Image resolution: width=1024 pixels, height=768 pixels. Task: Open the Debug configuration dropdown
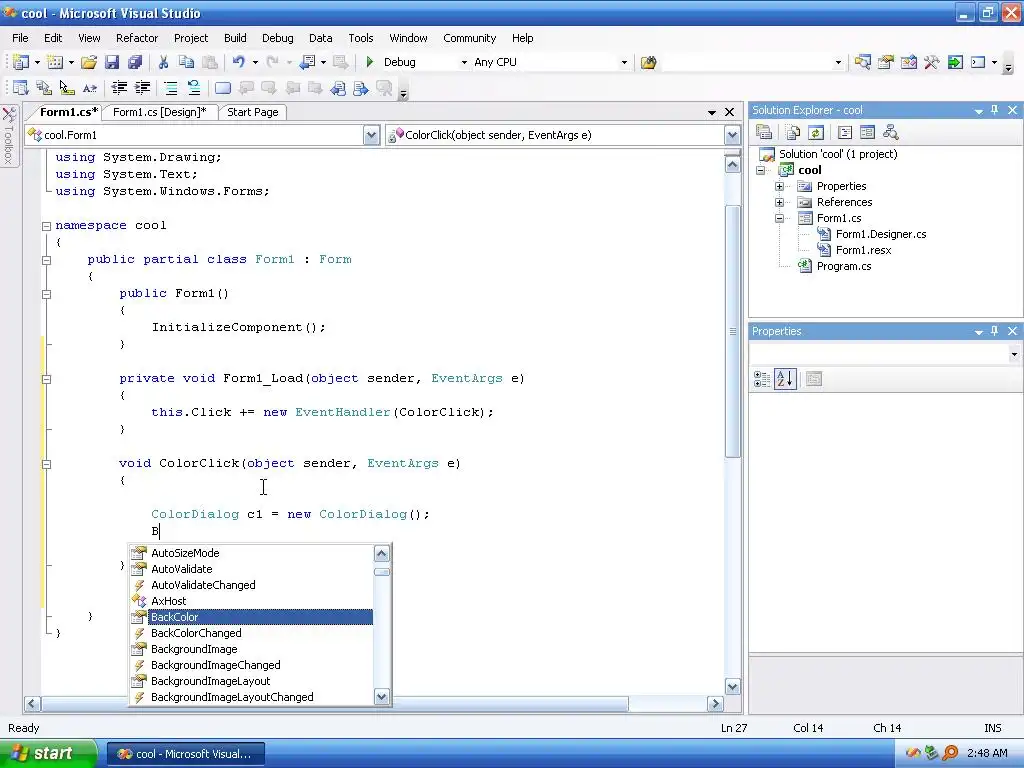click(x=464, y=63)
